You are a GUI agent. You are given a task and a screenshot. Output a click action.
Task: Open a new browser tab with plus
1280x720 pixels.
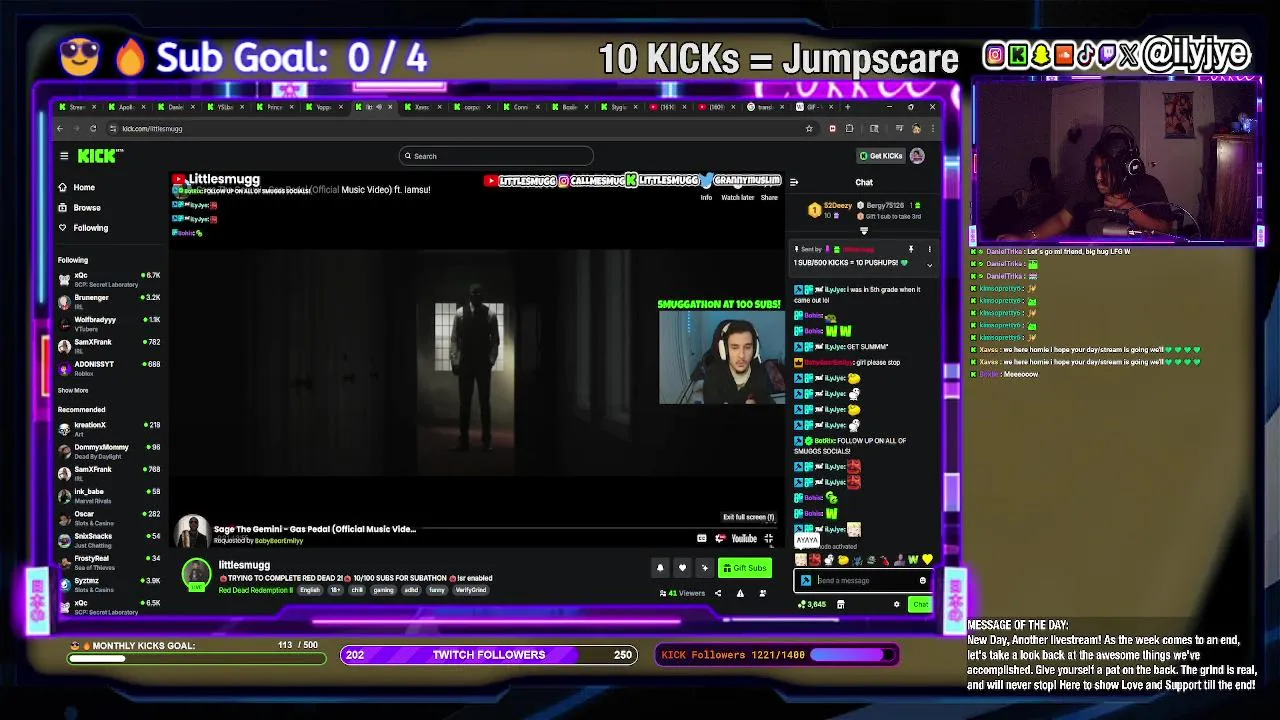click(848, 107)
